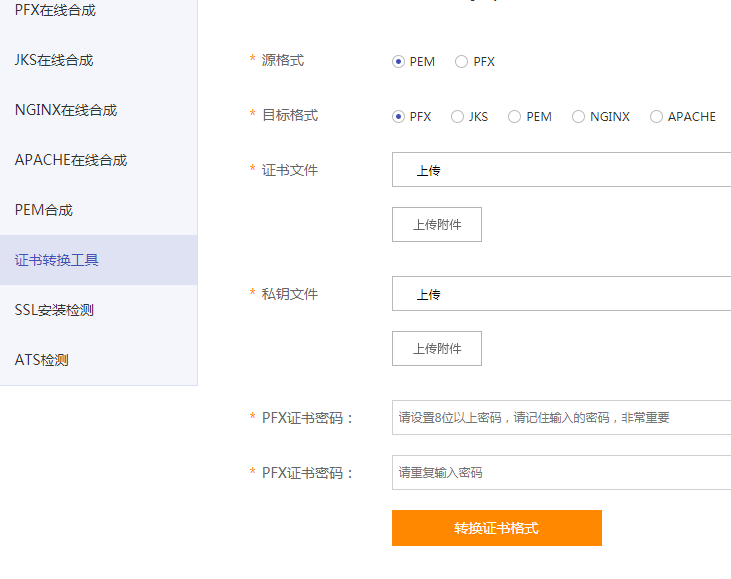
Task: Focus the repeat password input field
Action: pos(560,472)
